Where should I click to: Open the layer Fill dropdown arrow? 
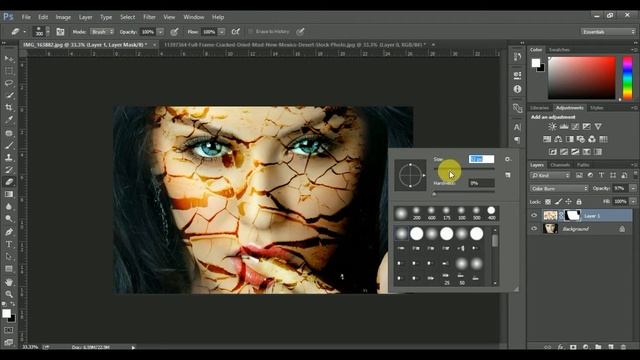point(633,201)
